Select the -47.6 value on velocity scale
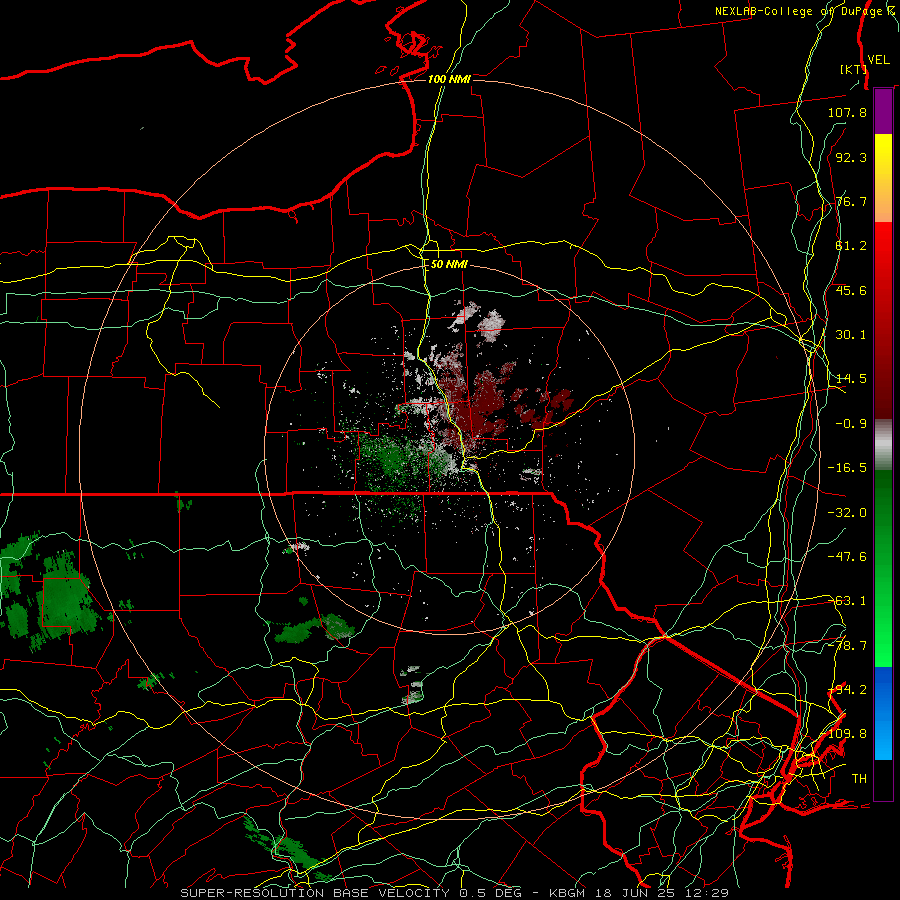The width and height of the screenshot is (900, 900). pos(847,557)
